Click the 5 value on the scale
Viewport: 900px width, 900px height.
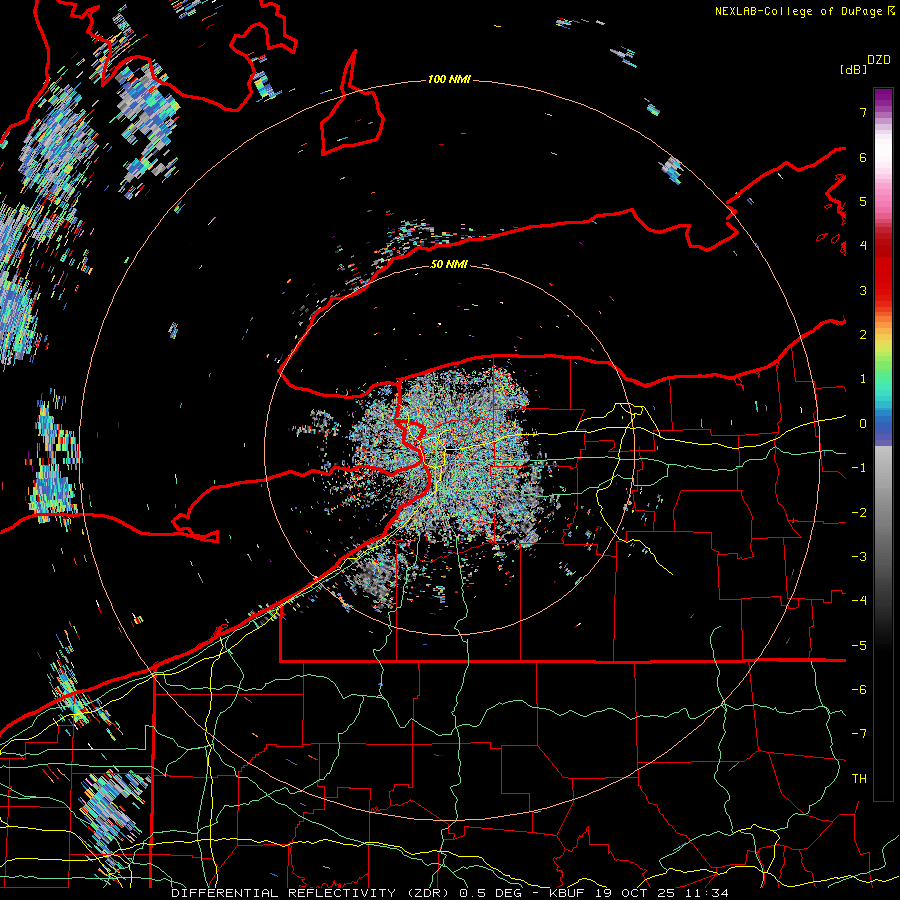pos(863,201)
